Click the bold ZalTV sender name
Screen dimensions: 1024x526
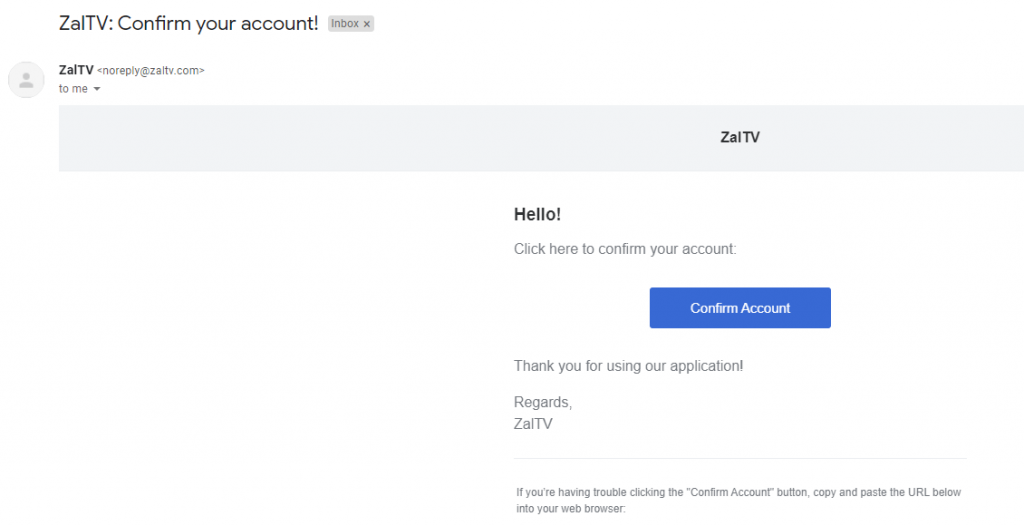(x=76, y=70)
